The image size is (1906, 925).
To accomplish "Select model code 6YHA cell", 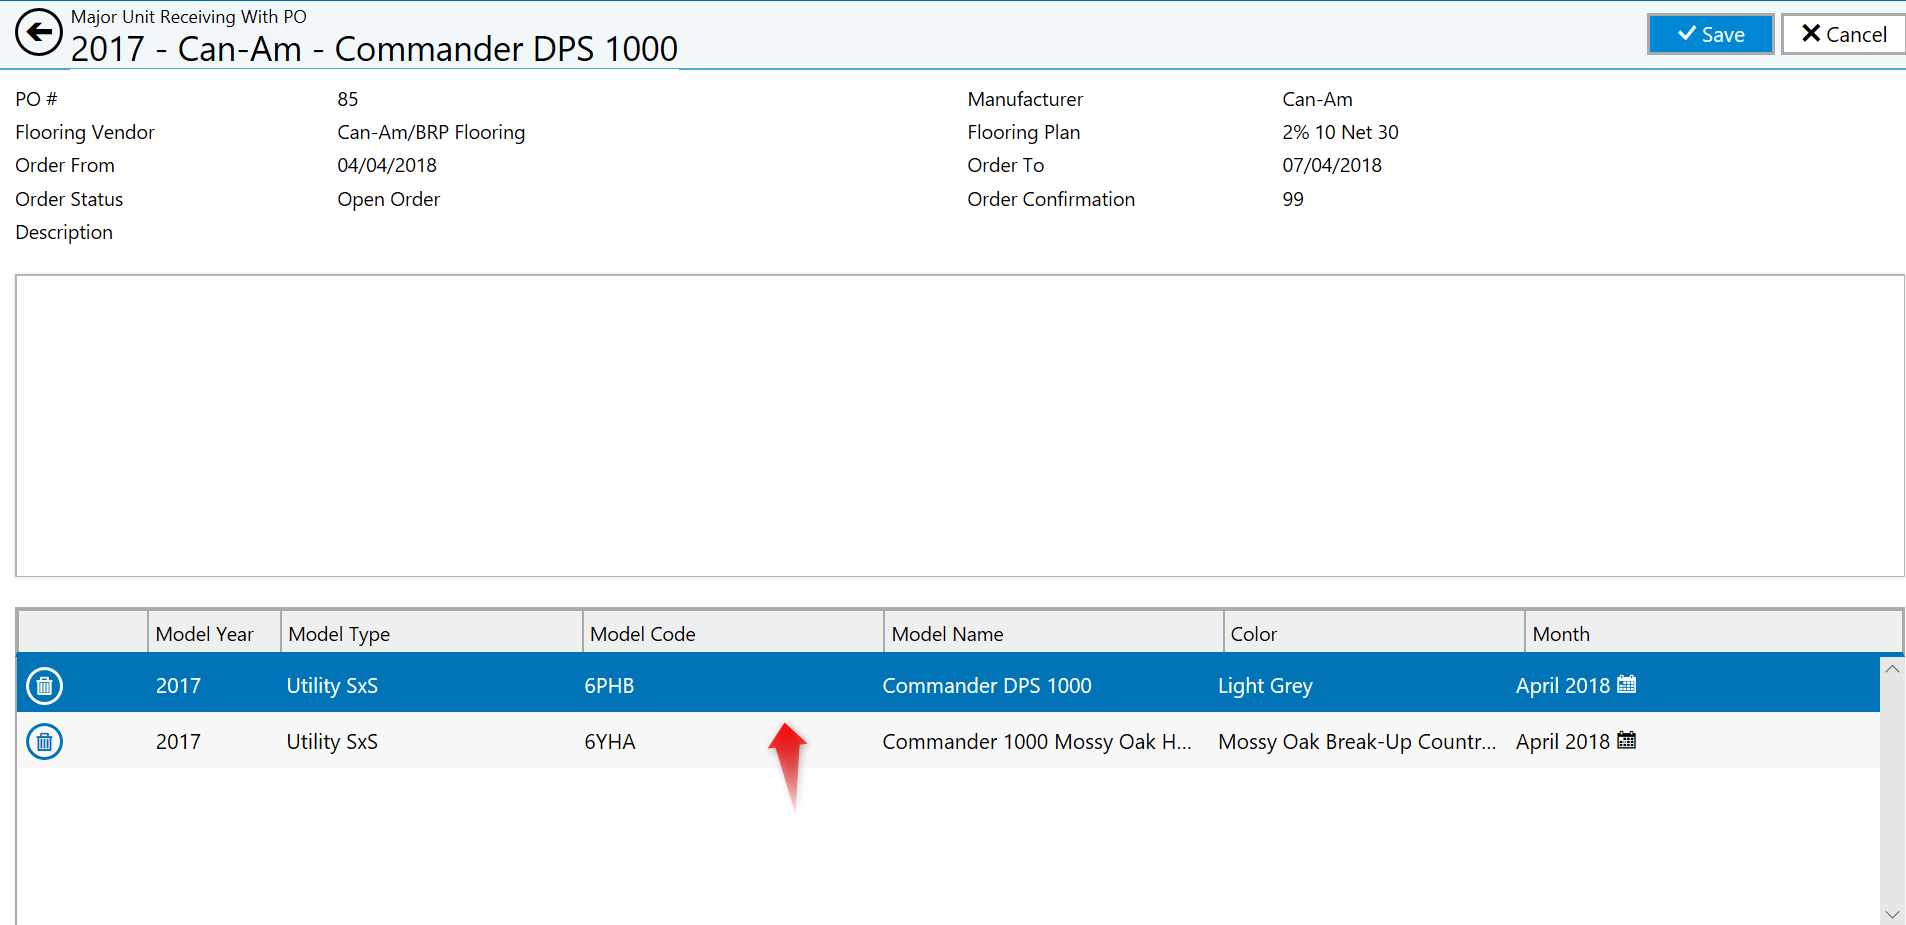I will 610,742.
